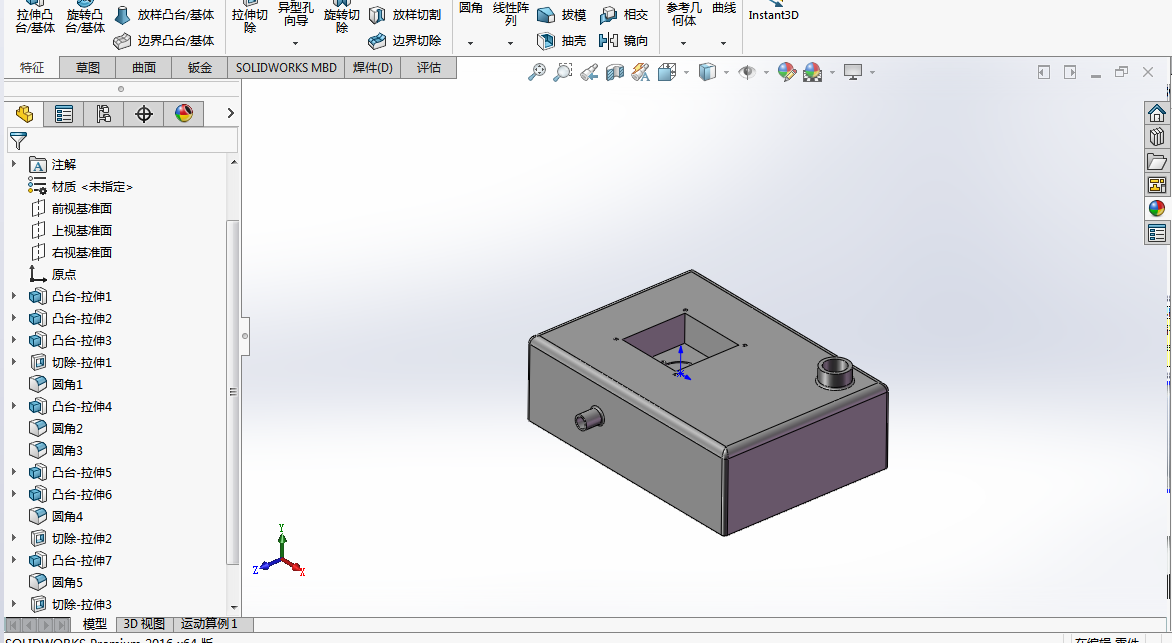This screenshot has height=643, width=1172.
Task: Toggle Instant3D button
Action: (774, 11)
